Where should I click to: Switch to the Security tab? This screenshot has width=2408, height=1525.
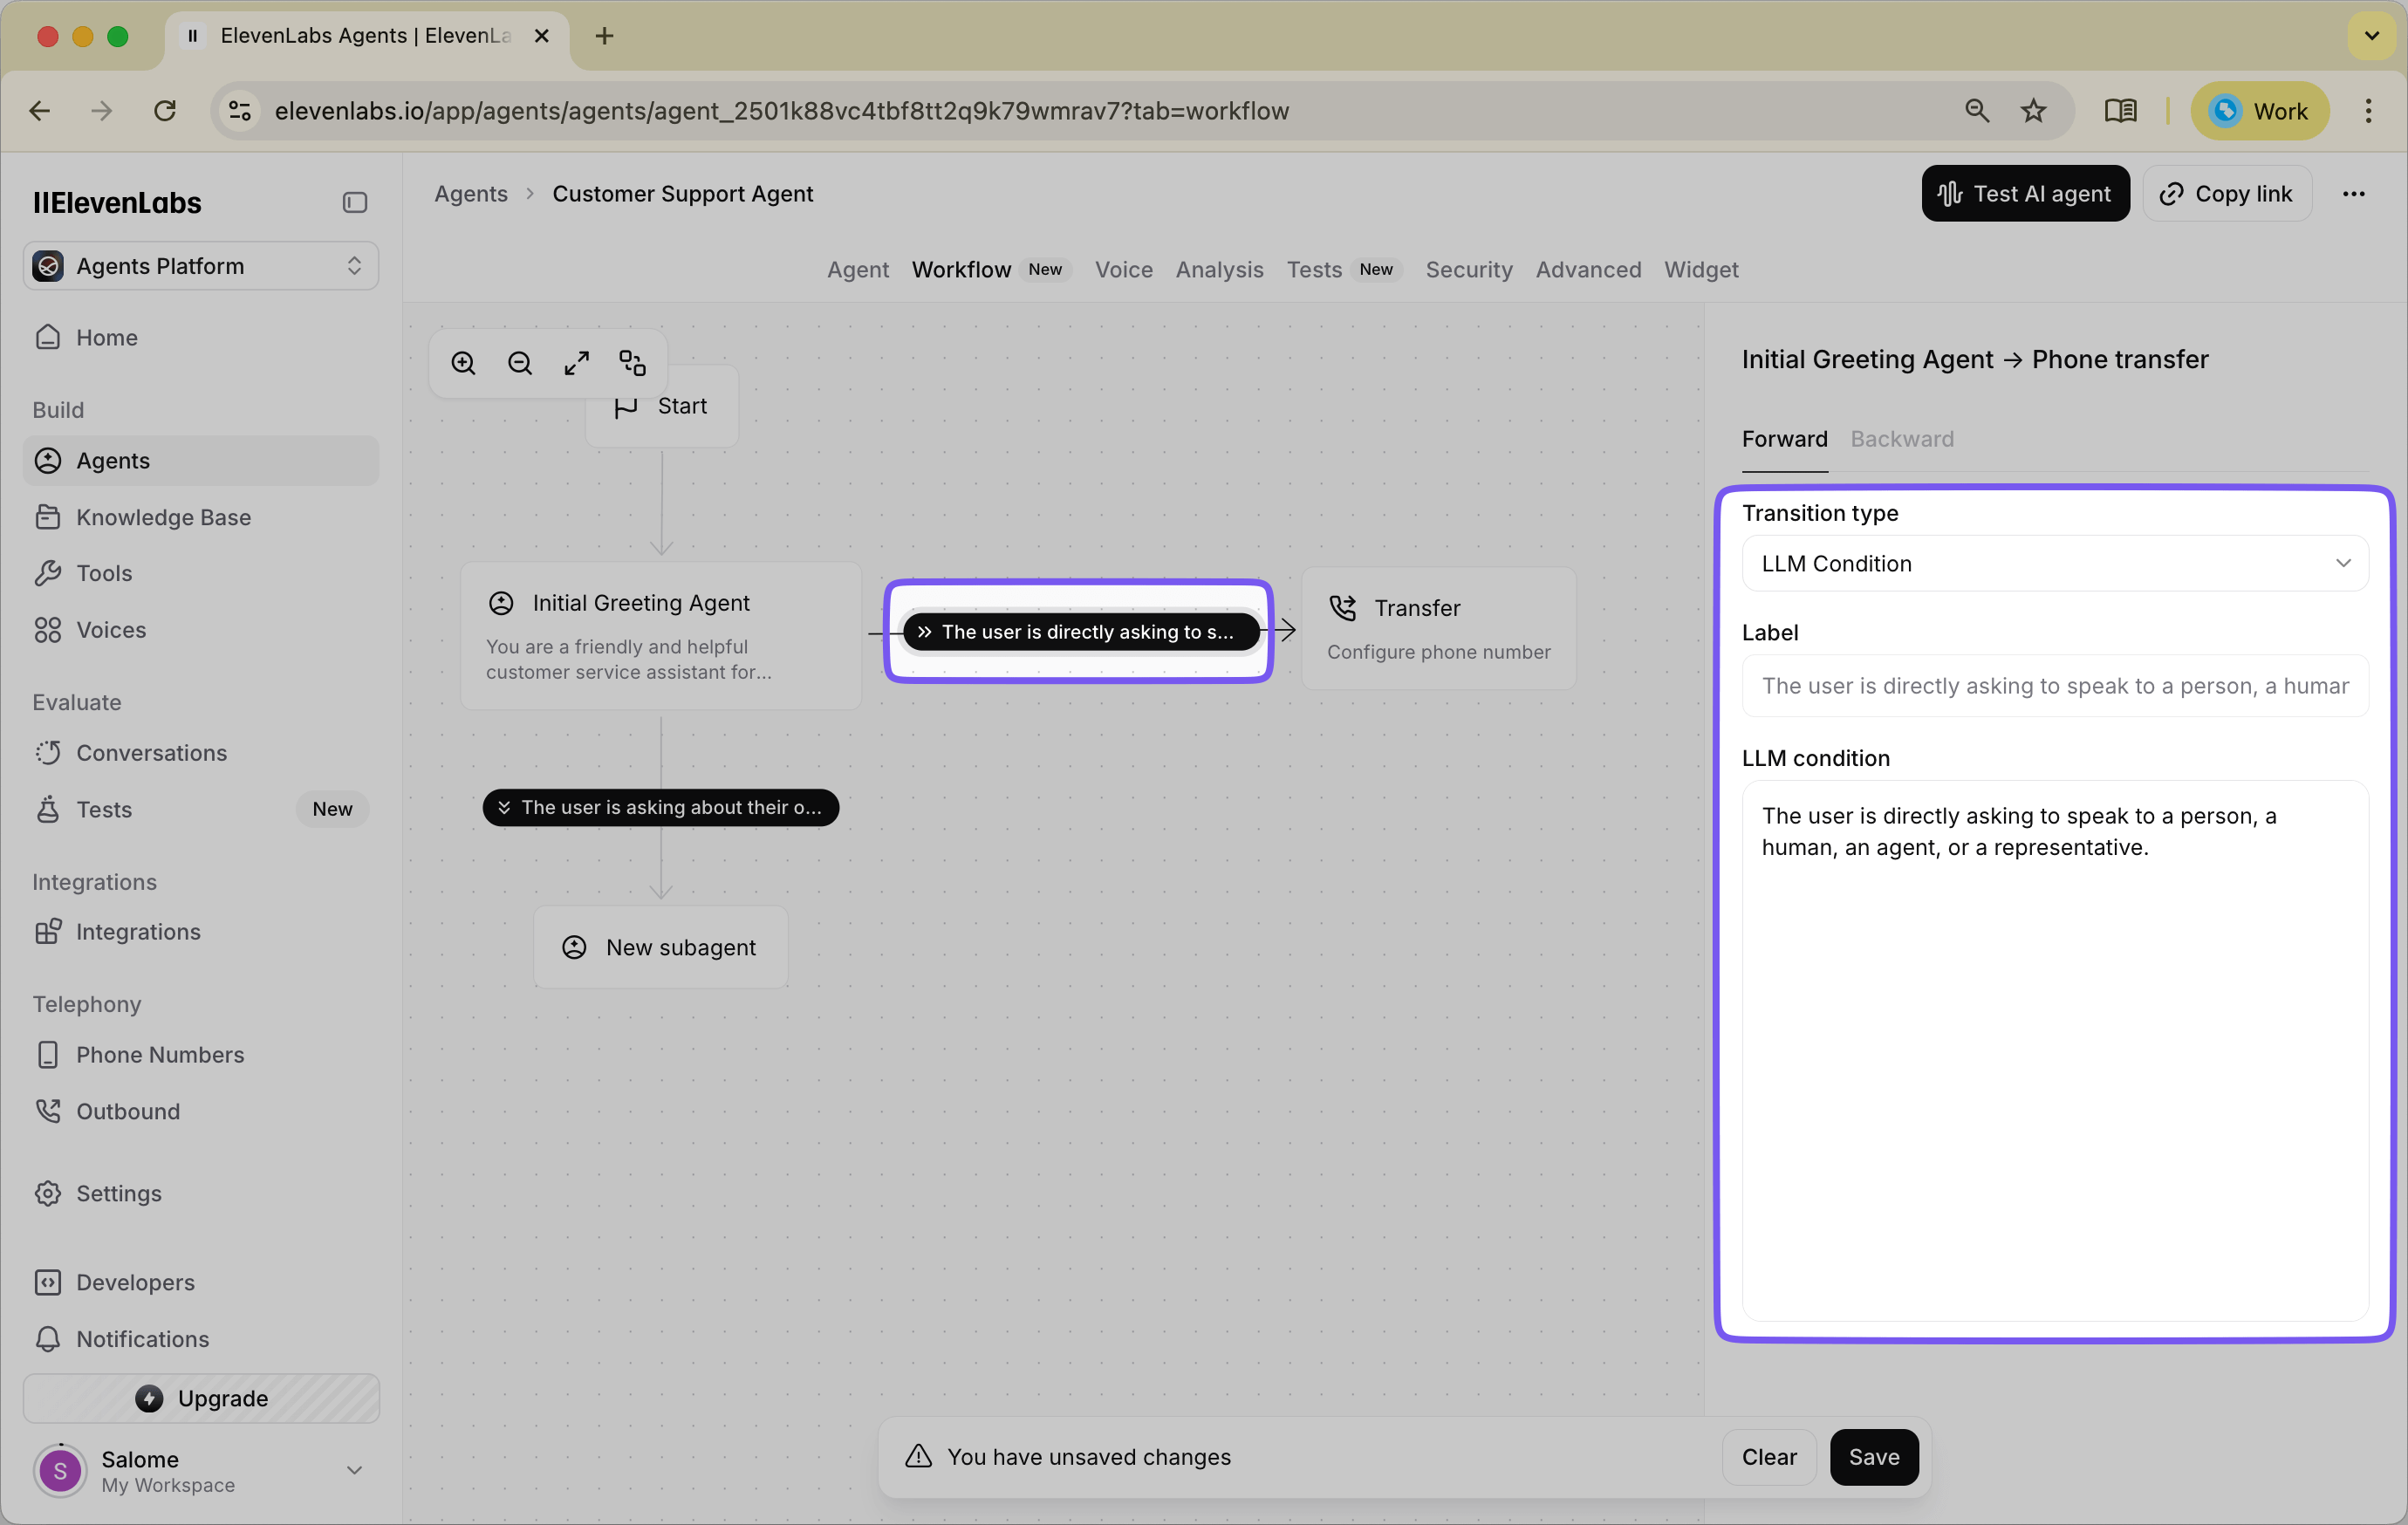[x=1468, y=270]
